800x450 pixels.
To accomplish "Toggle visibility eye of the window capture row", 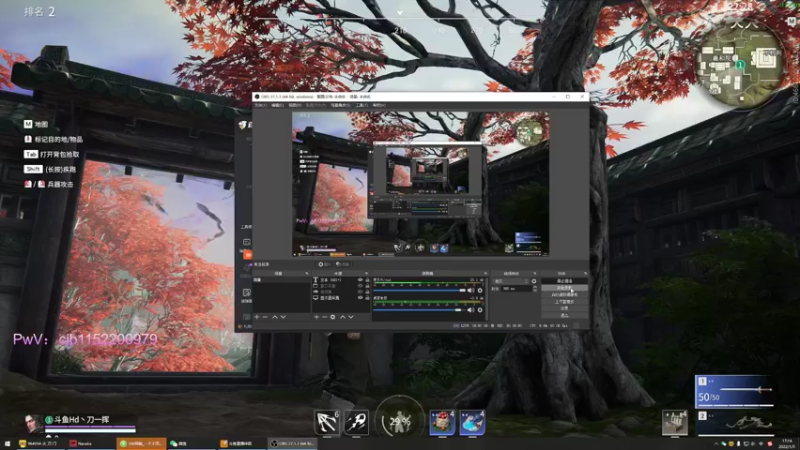I will click(361, 286).
